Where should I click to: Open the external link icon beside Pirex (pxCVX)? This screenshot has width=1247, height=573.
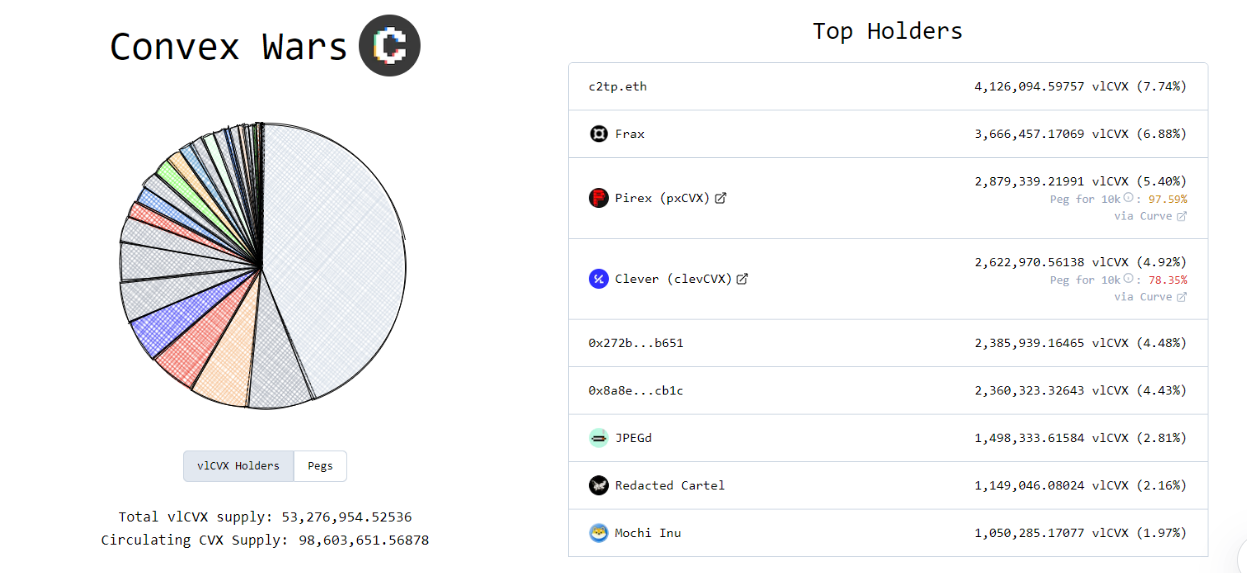pyautogui.click(x=720, y=198)
